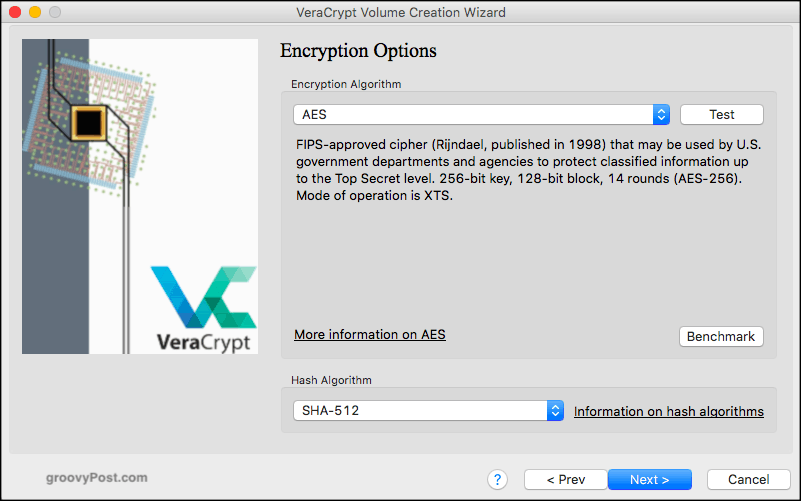The image size is (801, 501).
Task: Open More information on AES link
Action: click(370, 335)
